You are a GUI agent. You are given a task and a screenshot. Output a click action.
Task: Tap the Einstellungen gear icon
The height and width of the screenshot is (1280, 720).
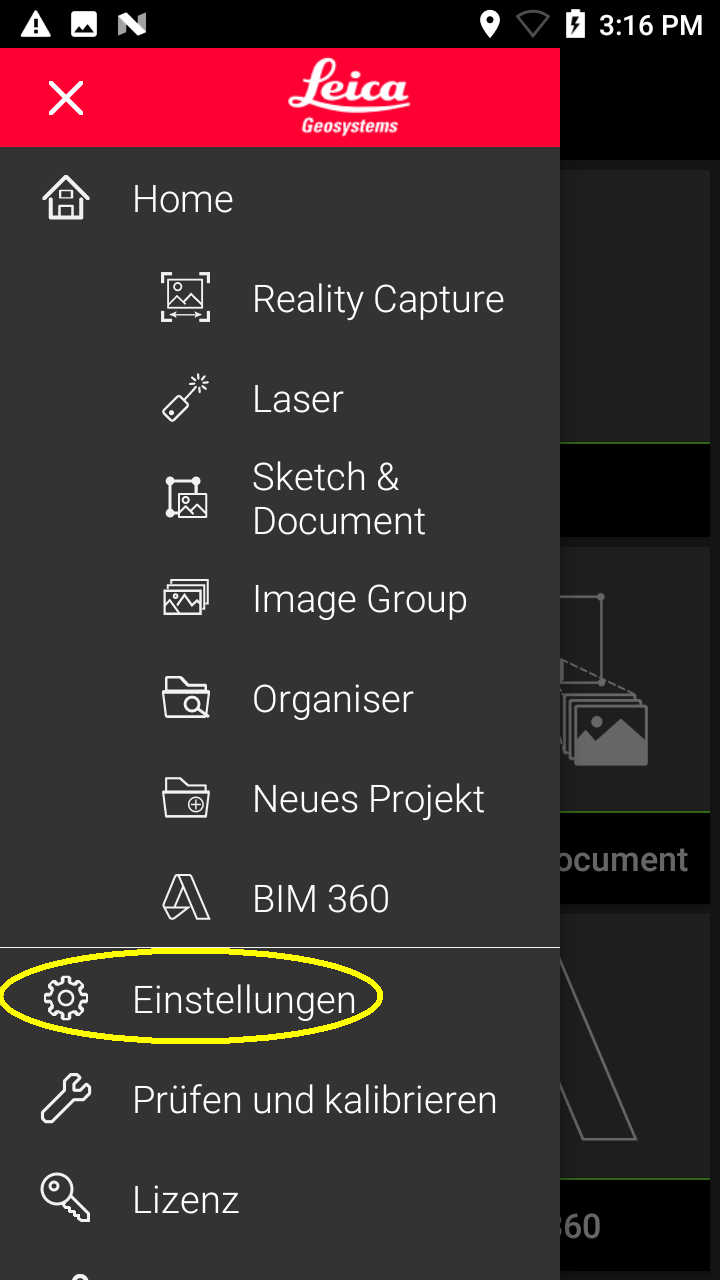pos(66,998)
